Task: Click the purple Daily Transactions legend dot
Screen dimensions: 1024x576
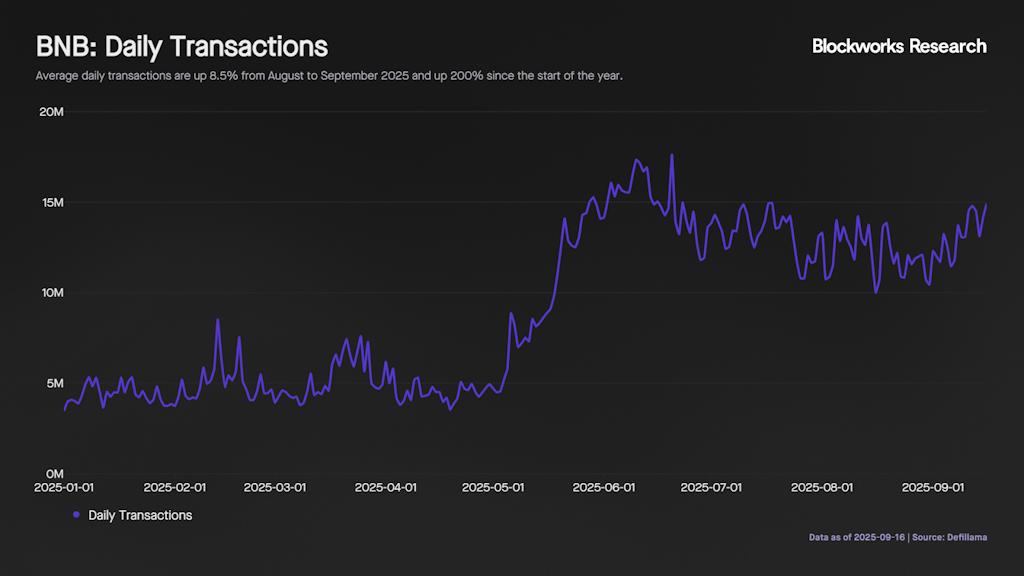Action: coord(77,515)
